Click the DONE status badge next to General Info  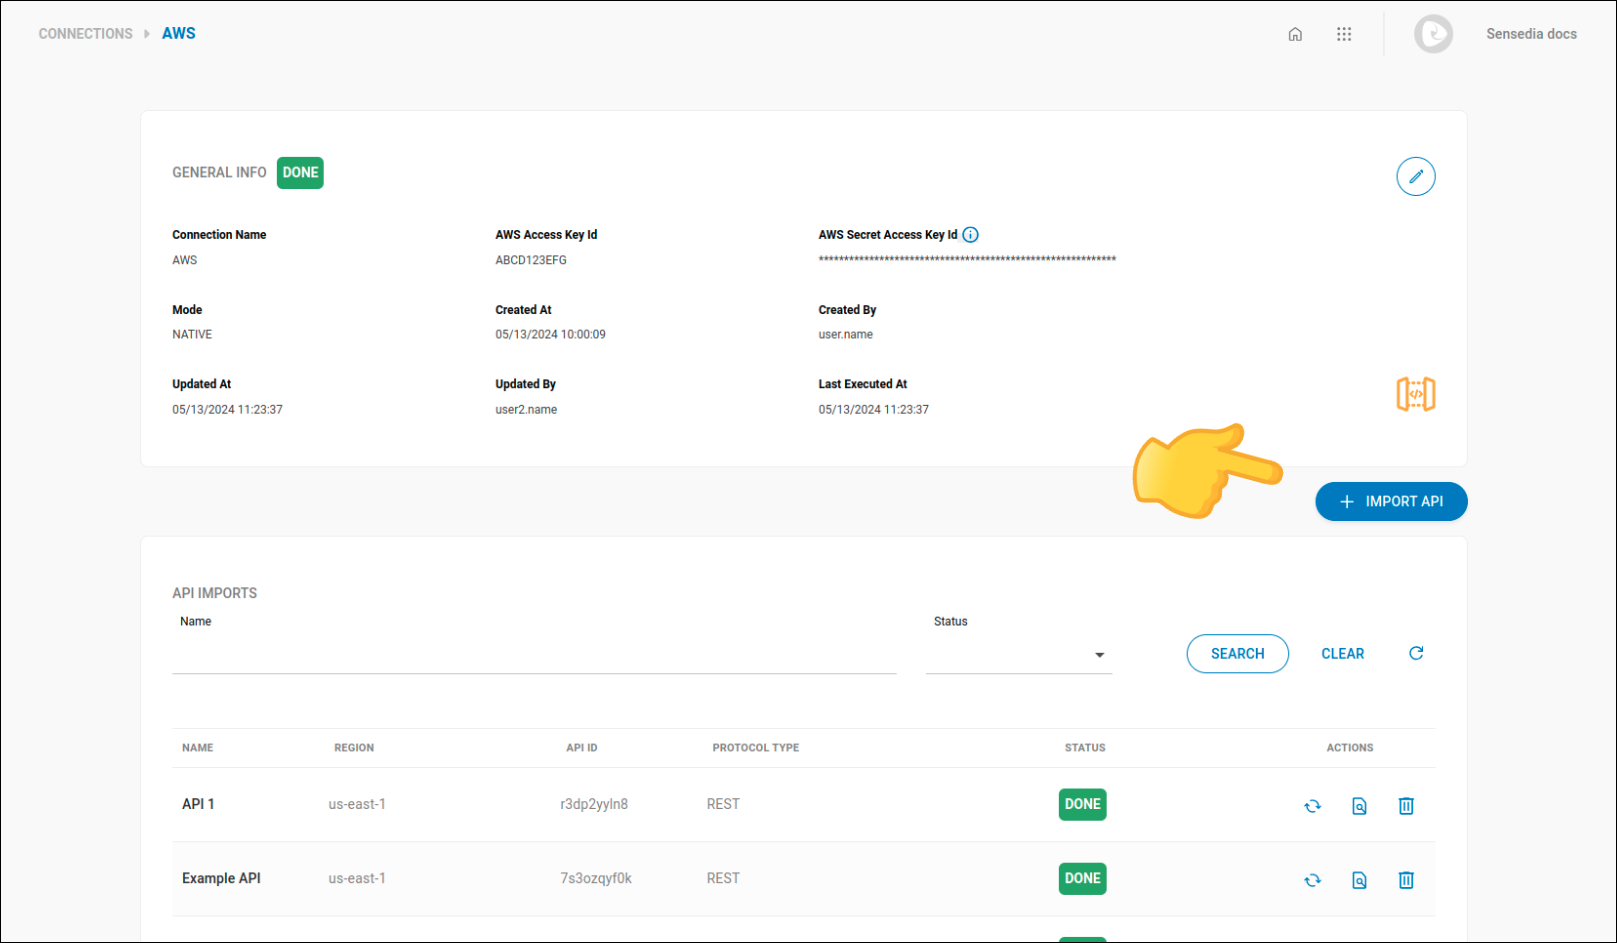click(299, 172)
